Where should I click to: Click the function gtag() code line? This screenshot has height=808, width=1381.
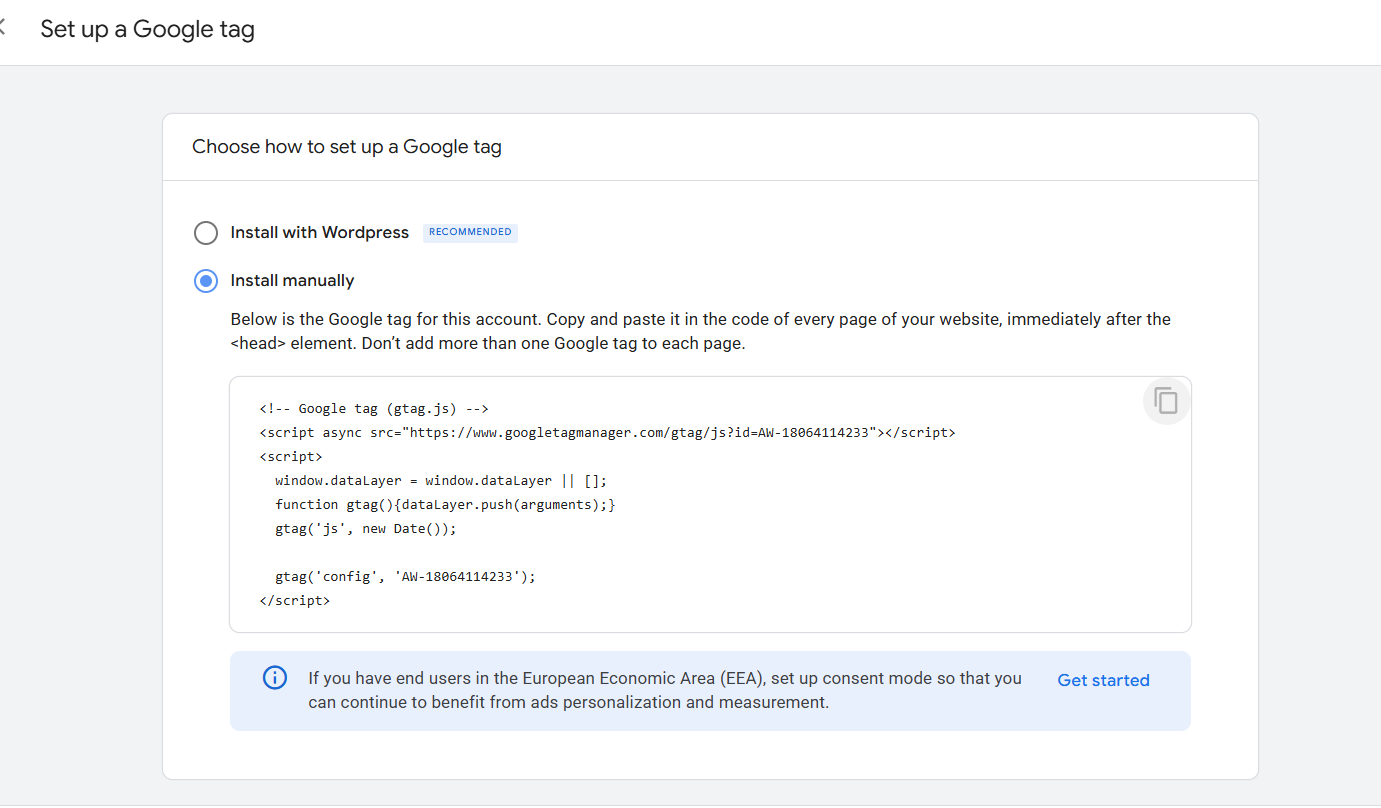click(x=445, y=505)
